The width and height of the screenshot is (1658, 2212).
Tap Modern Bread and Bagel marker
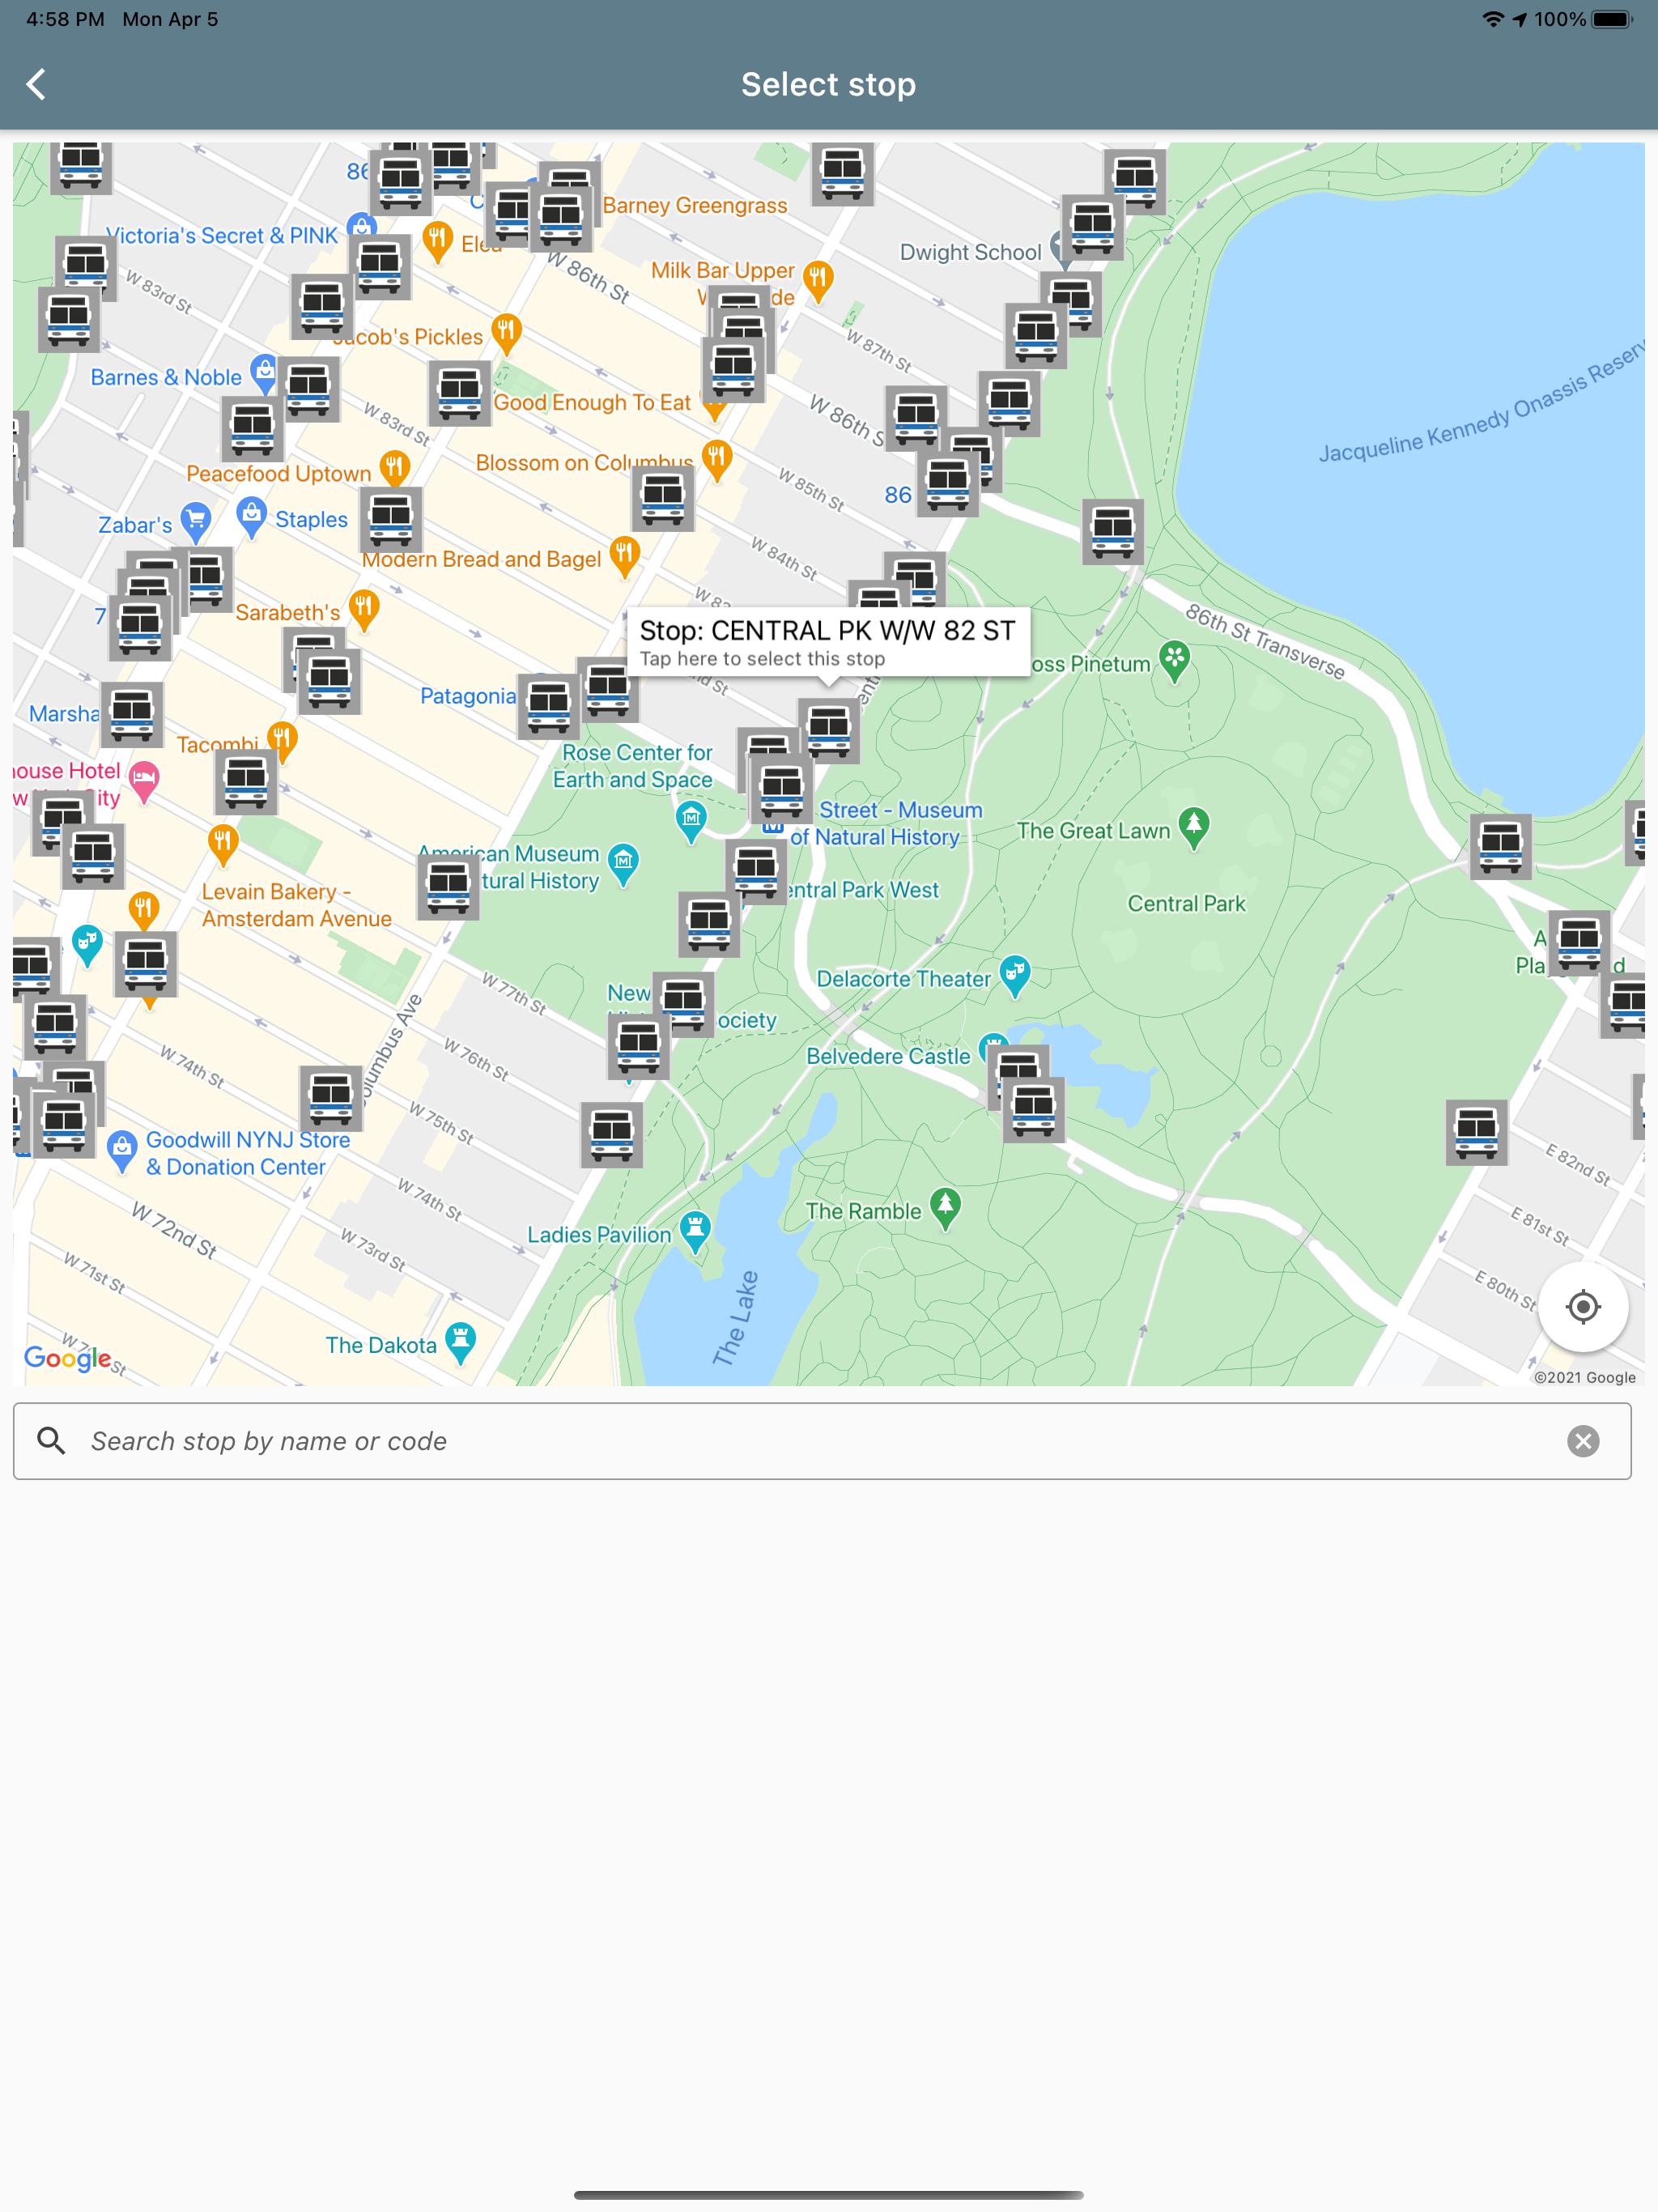(x=625, y=556)
